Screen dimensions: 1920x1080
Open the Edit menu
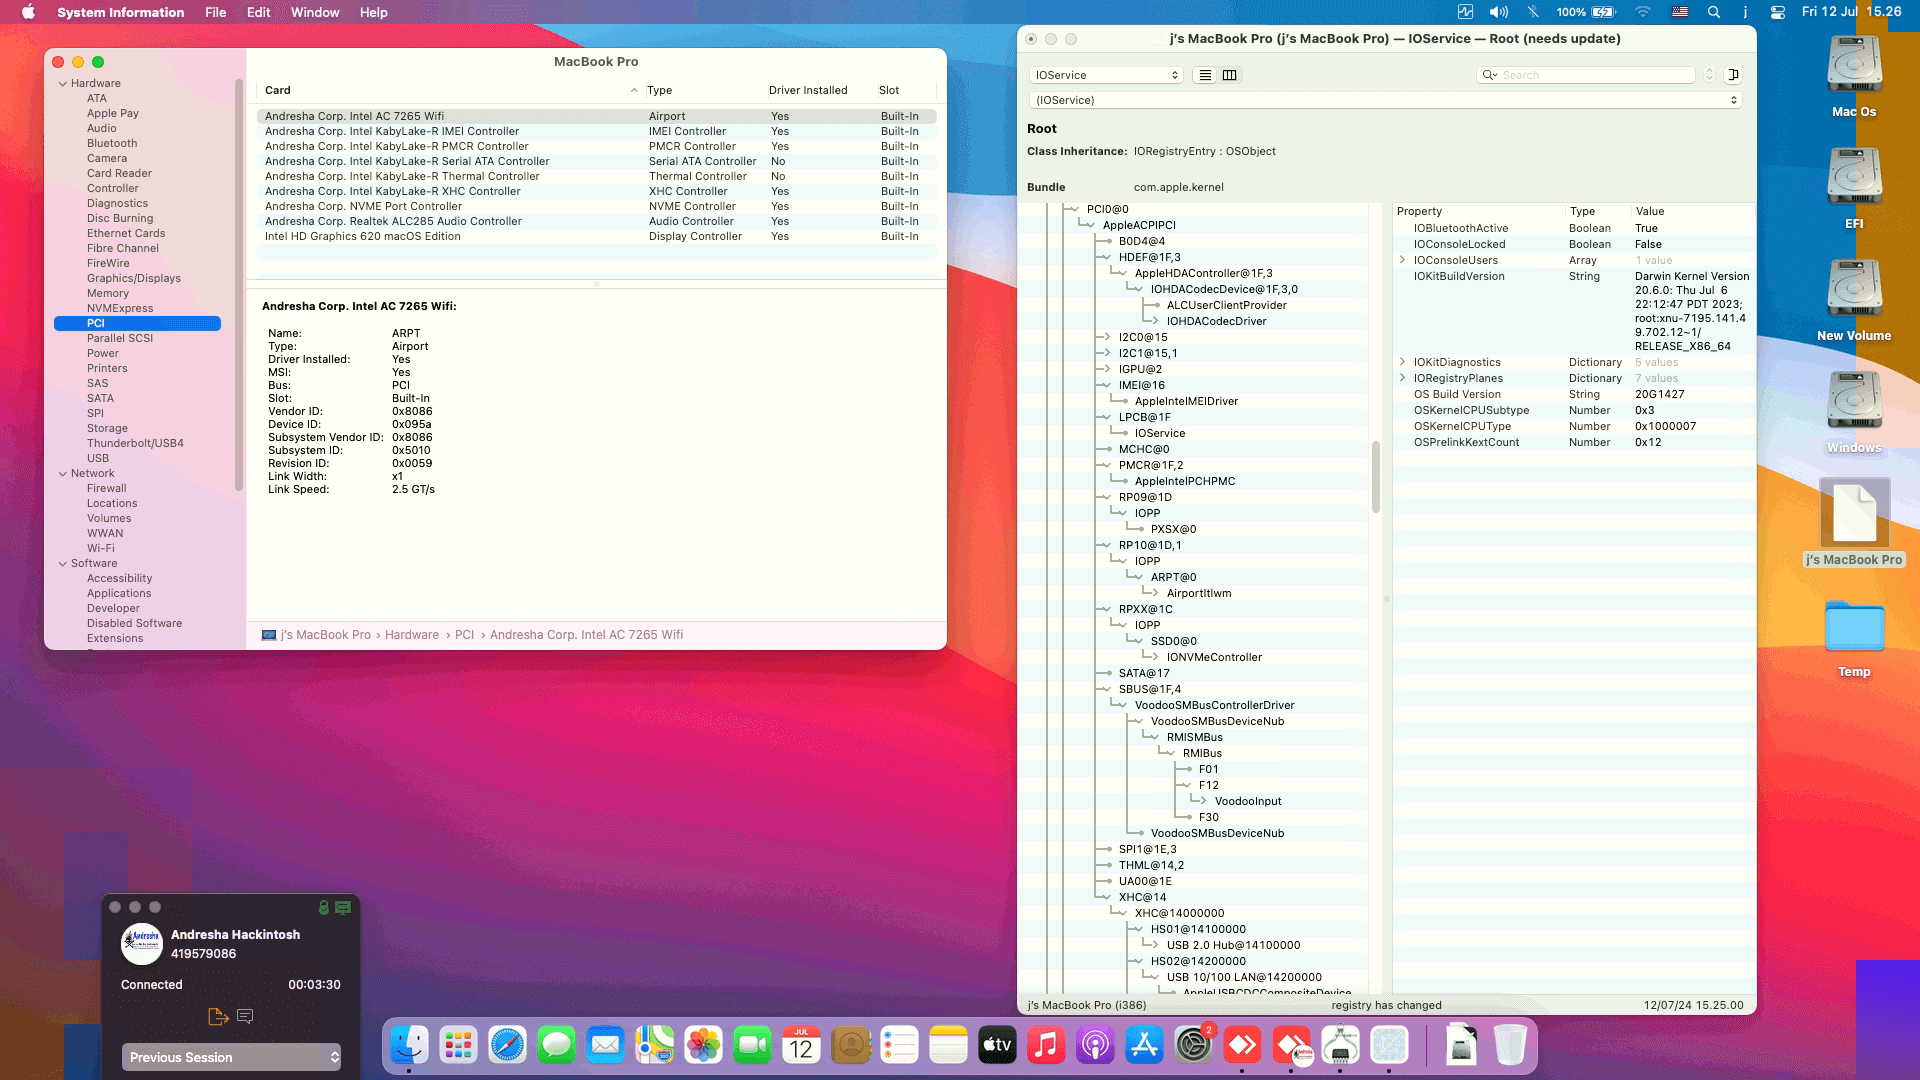(x=258, y=12)
